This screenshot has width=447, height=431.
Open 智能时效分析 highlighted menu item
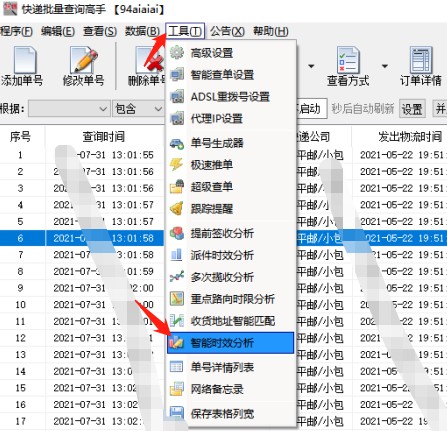pyautogui.click(x=230, y=343)
